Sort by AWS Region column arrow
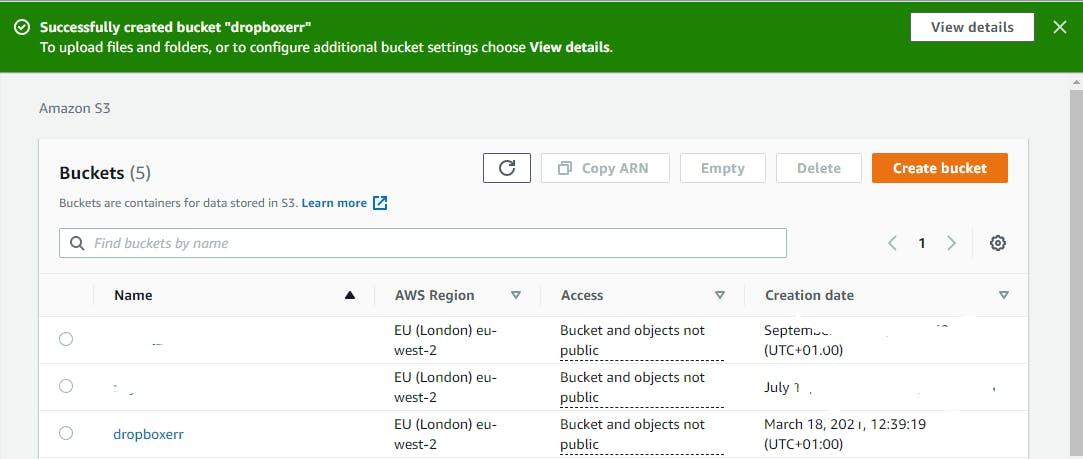Viewport: 1083px width, 459px height. [516, 295]
